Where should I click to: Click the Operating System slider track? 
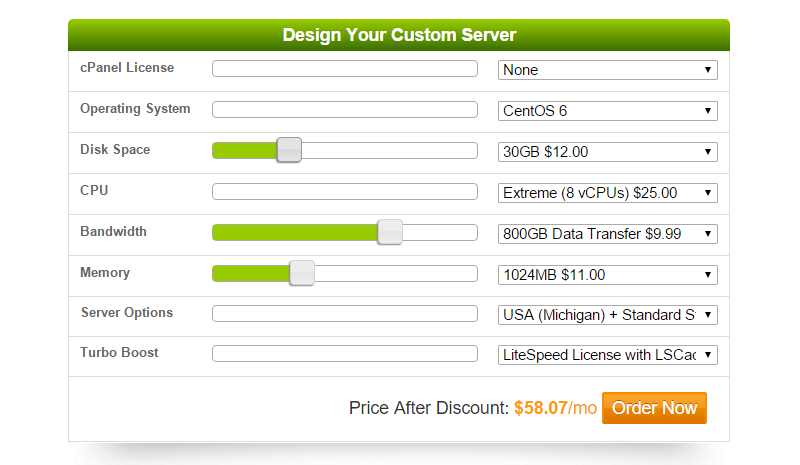click(345, 109)
